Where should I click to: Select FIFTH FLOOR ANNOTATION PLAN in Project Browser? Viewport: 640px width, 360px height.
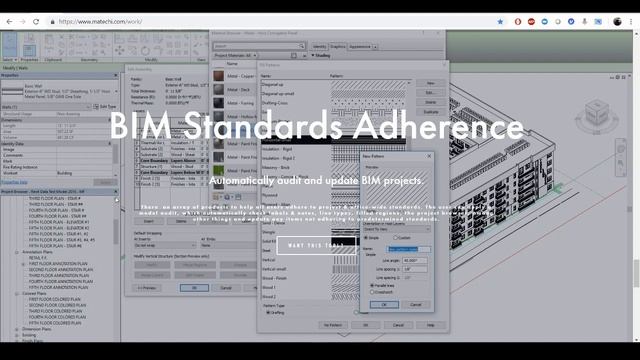[58, 287]
